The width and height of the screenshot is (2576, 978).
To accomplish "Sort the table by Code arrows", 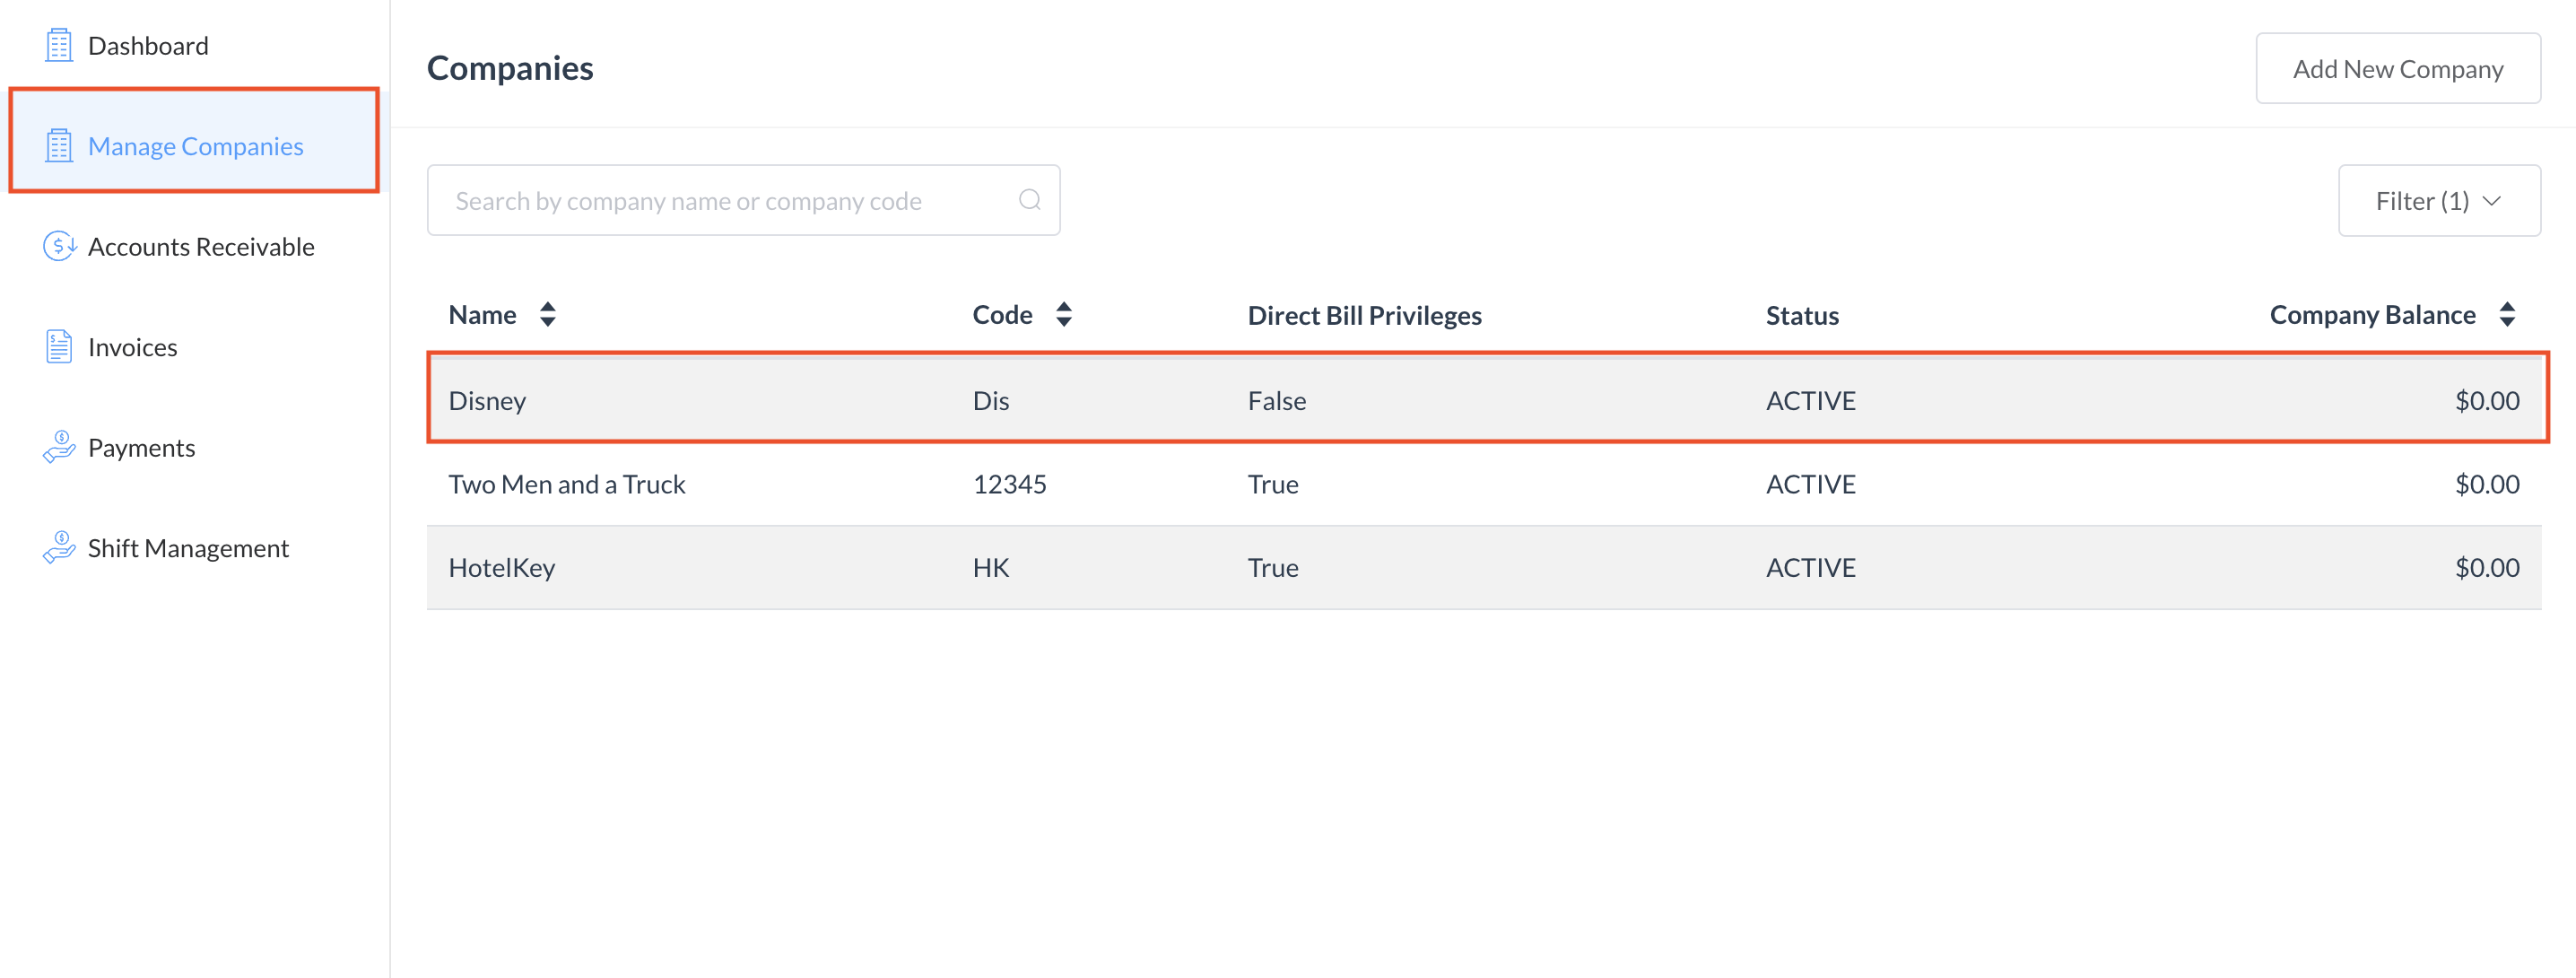I will click(1064, 315).
